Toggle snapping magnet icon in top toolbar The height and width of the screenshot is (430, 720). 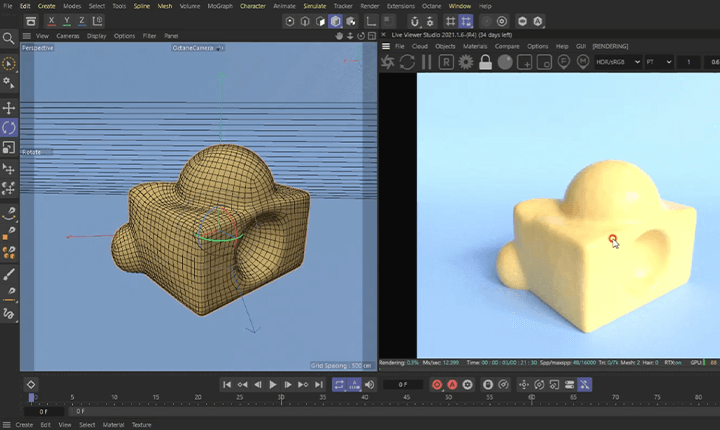click(x=415, y=21)
